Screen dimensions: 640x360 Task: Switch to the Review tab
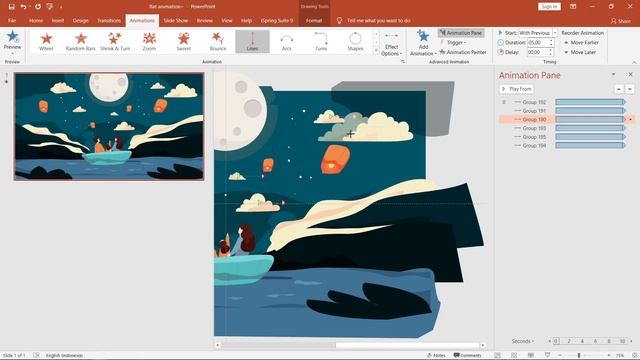click(x=204, y=20)
